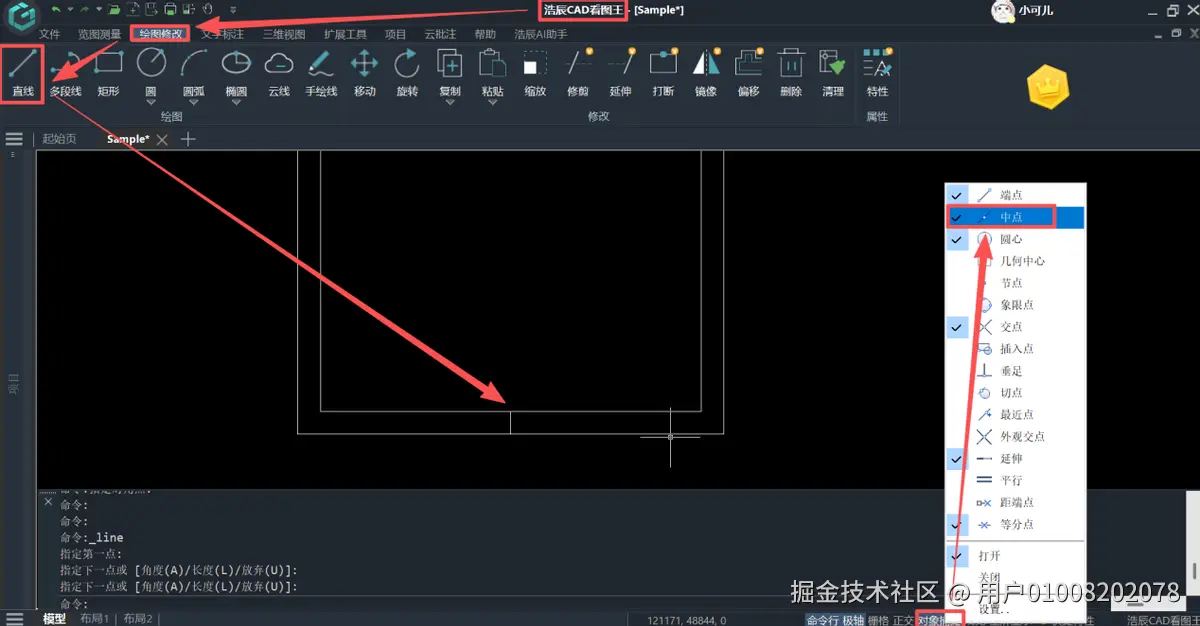Select the 多段线 (Polyline) tool

point(66,73)
